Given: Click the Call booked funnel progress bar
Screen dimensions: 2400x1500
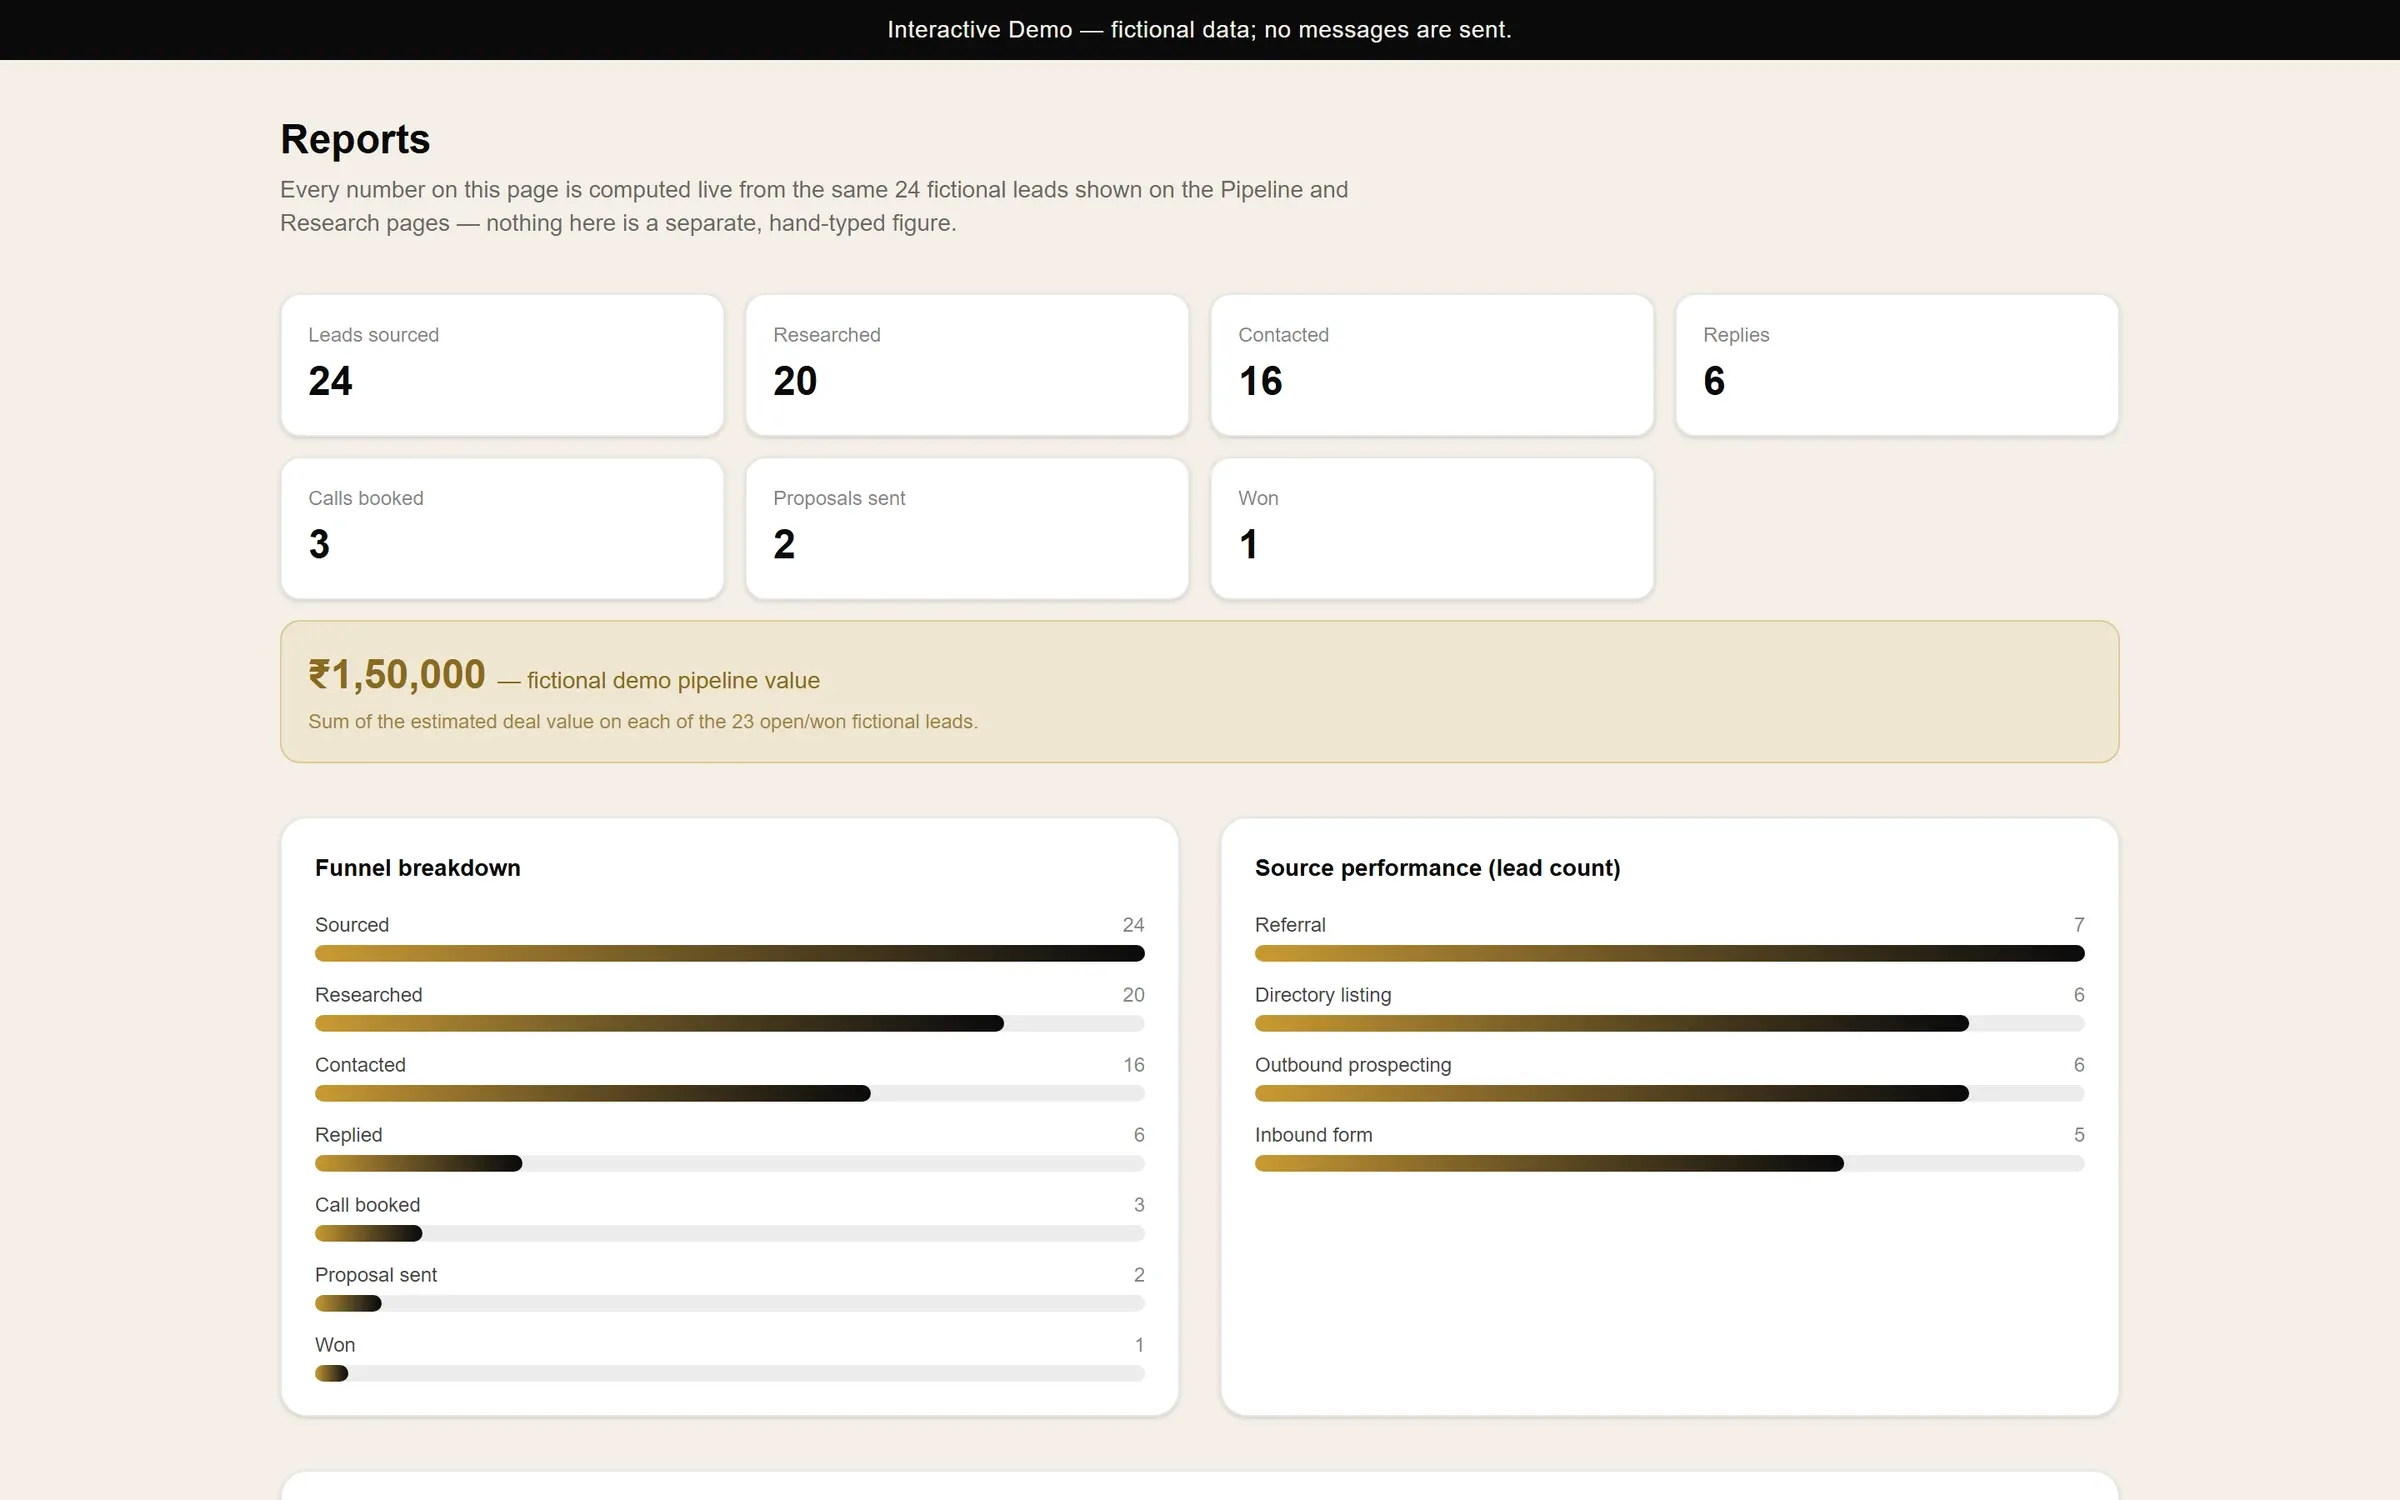Looking at the screenshot, I should [730, 1234].
